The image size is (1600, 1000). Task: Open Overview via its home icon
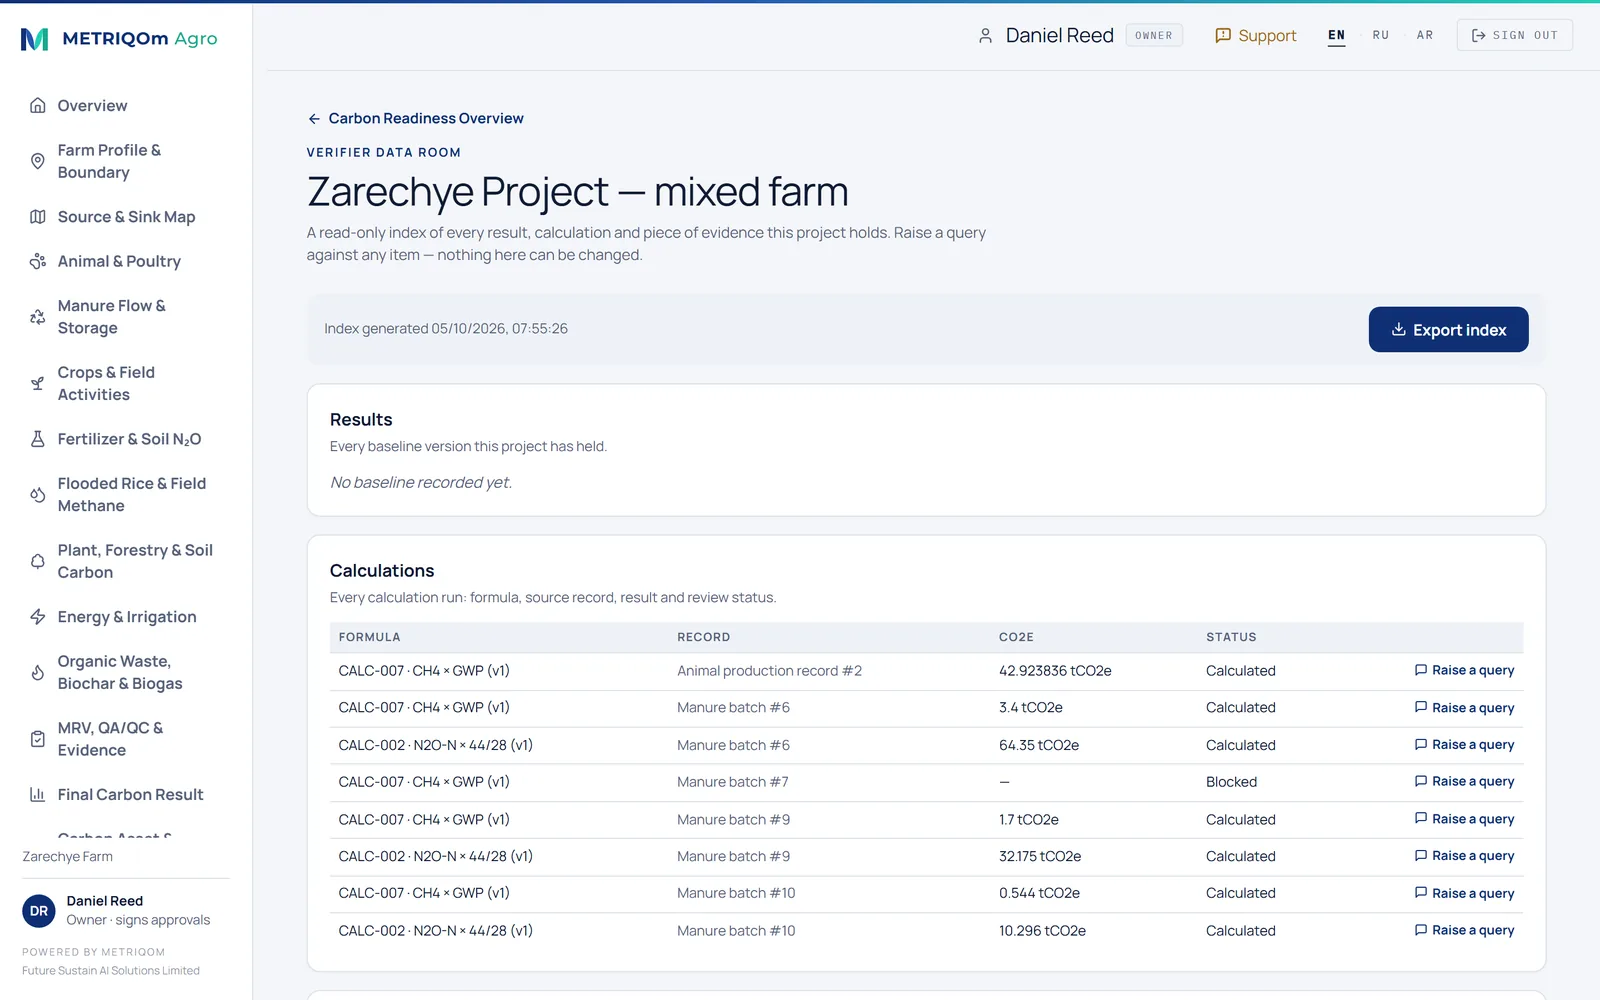[x=38, y=106]
